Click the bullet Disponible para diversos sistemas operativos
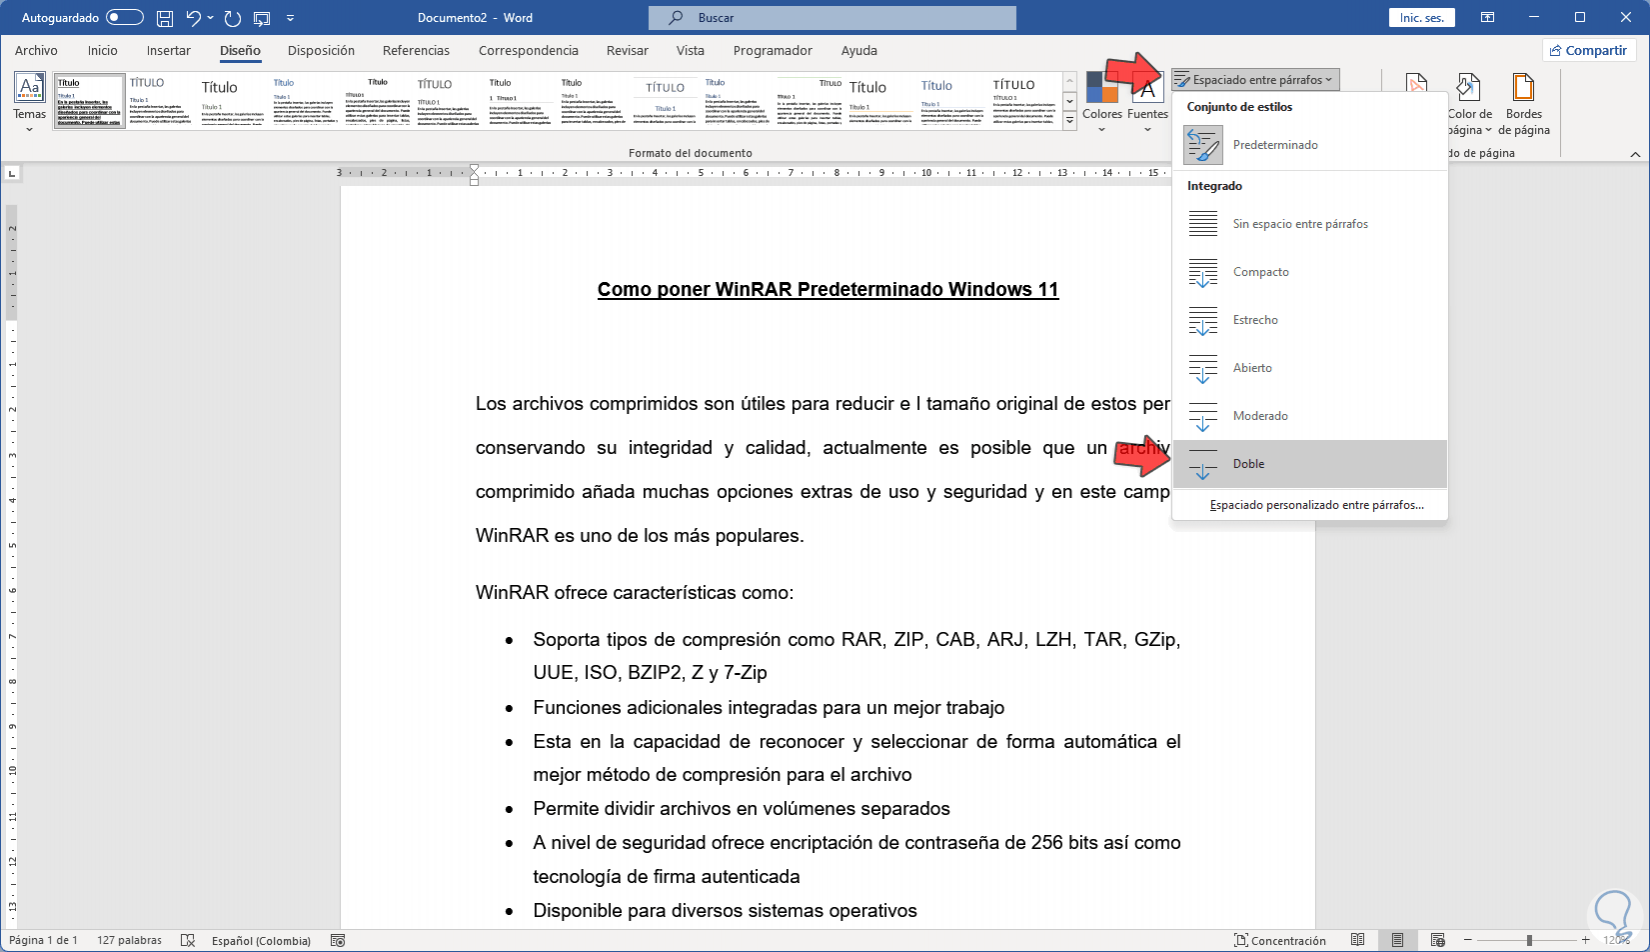 point(725,910)
